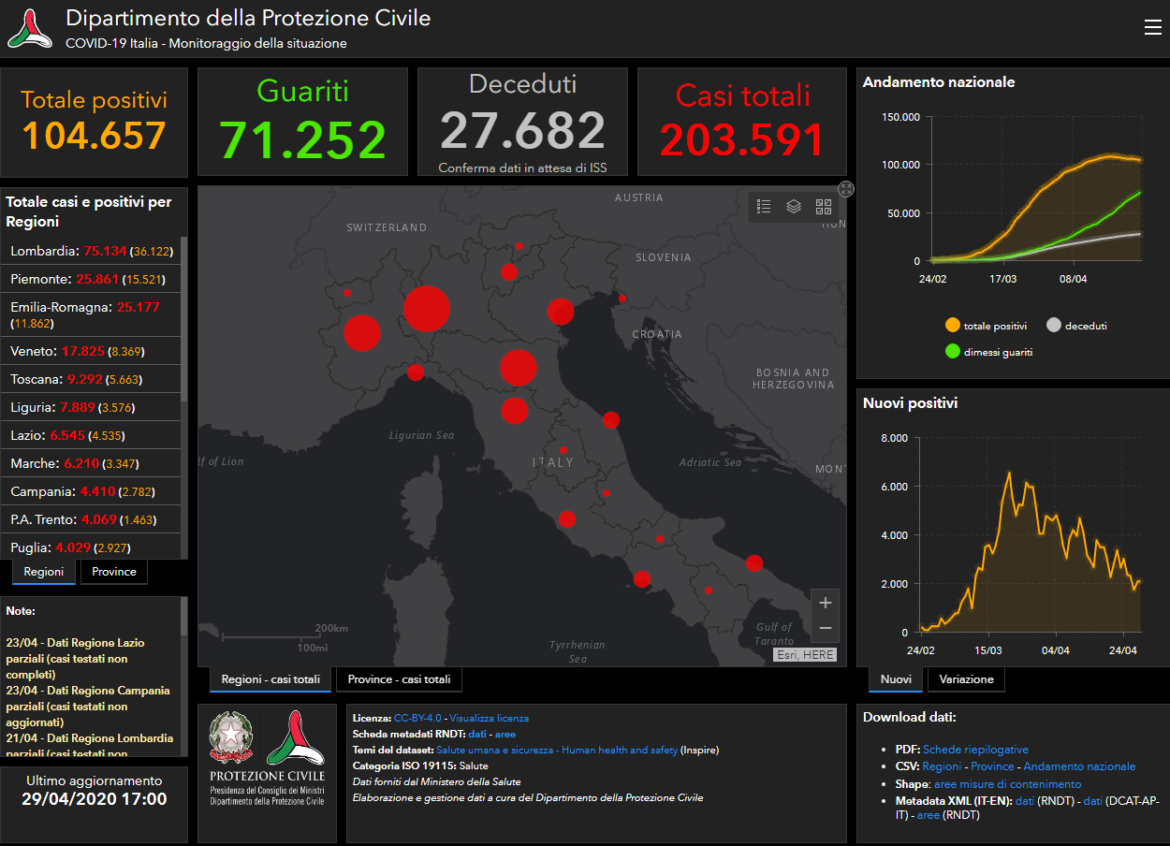Click the Lazio bubble on the map
Image resolution: width=1170 pixels, height=846 pixels.
567,519
